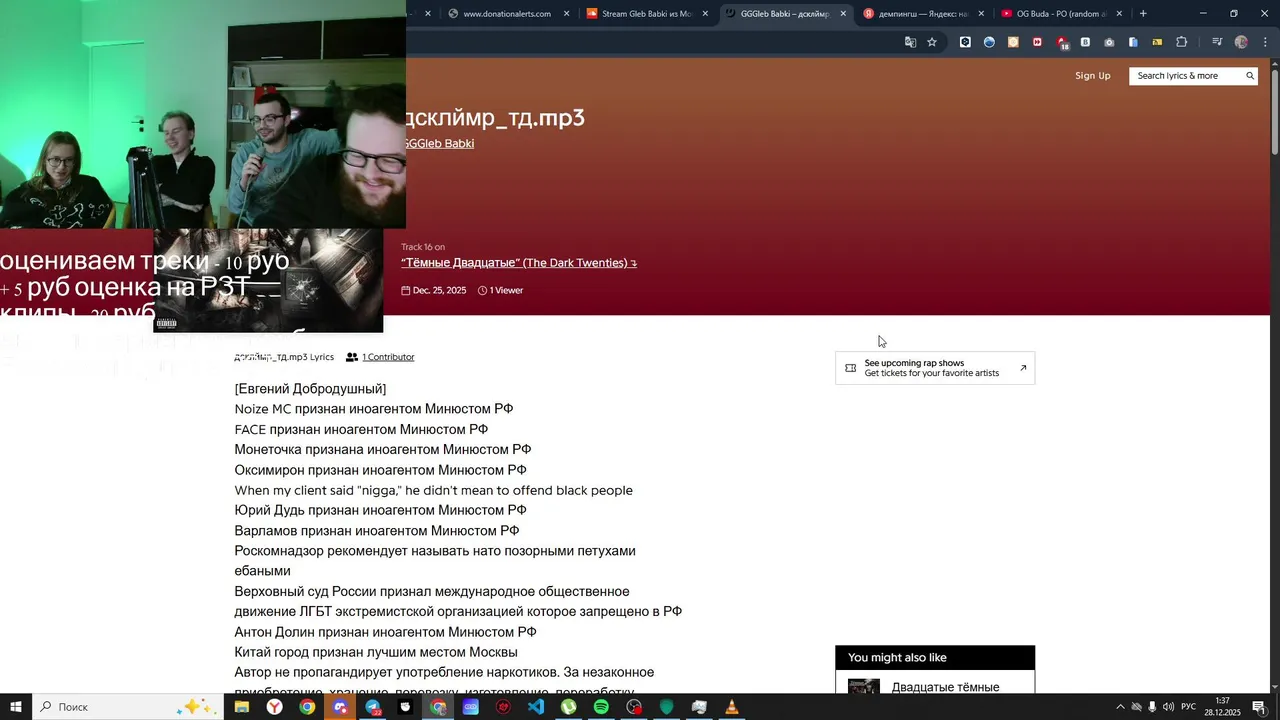The height and width of the screenshot is (720, 1280).
Task: Click the volume icon in system tray
Action: click(1169, 707)
